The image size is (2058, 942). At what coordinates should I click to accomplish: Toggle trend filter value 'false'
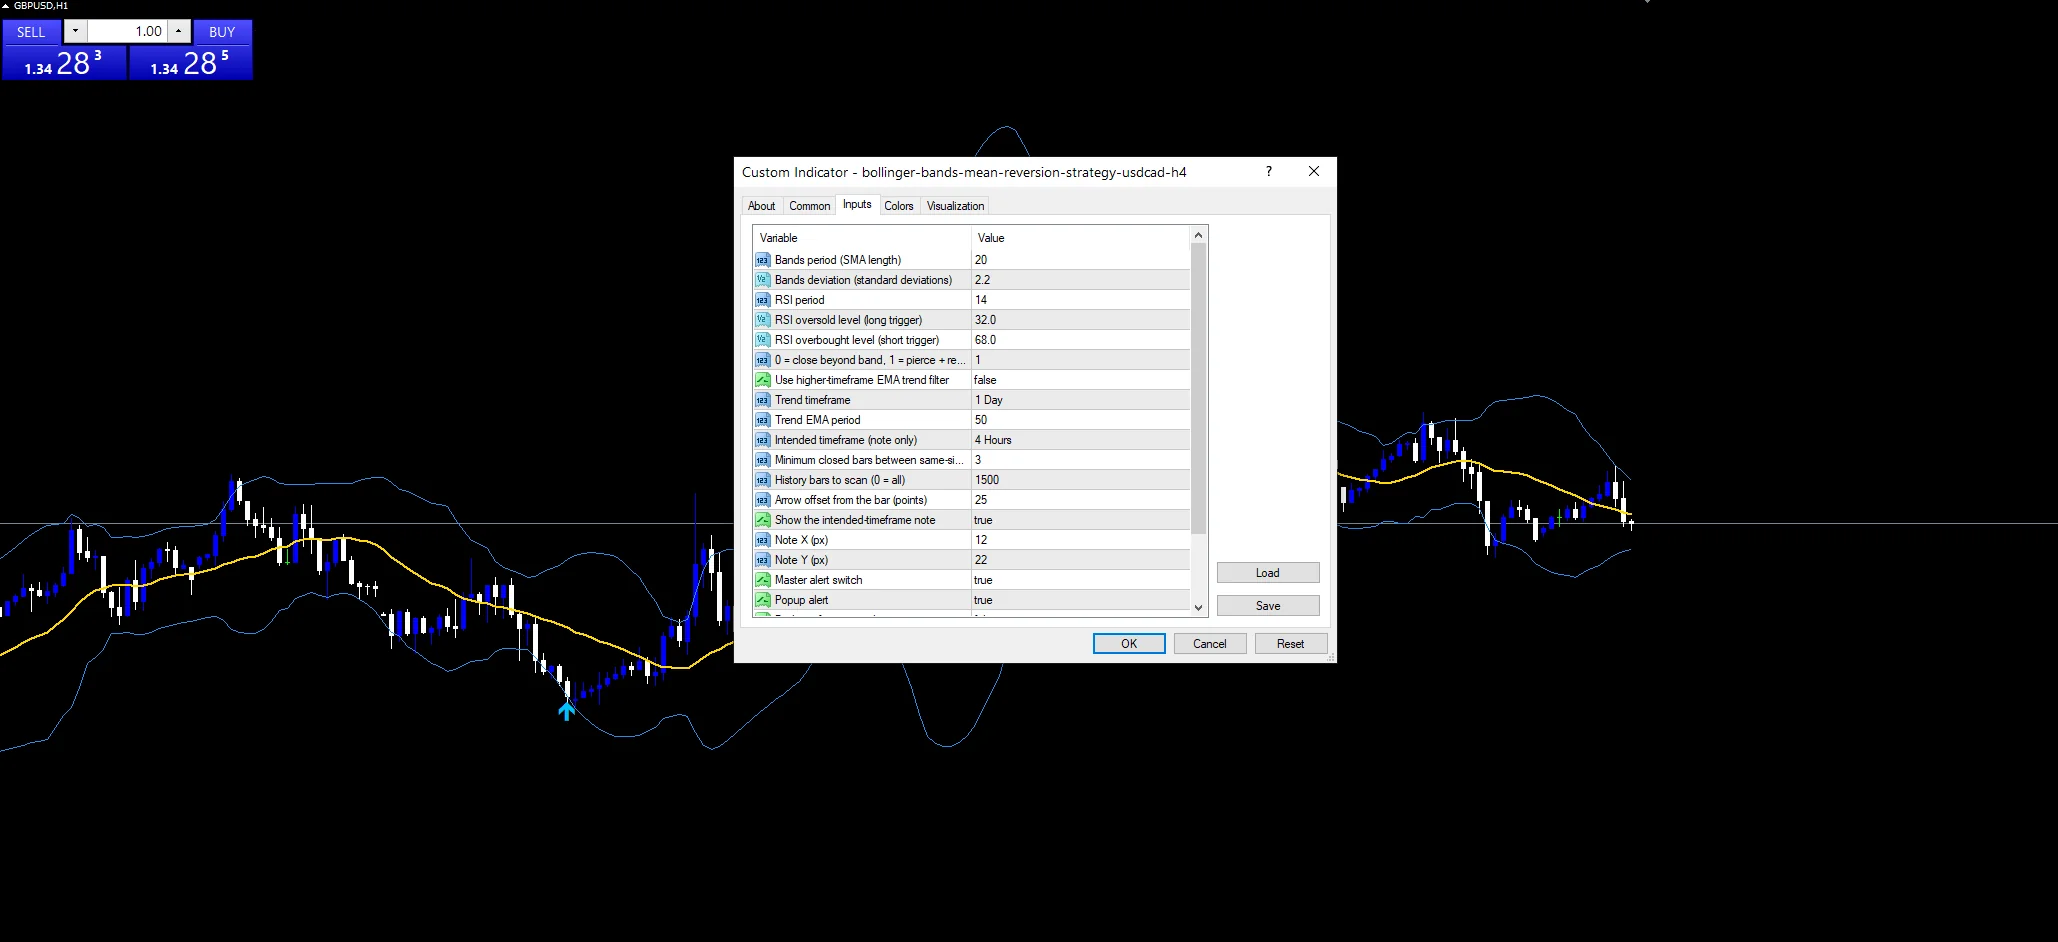[1080, 380]
